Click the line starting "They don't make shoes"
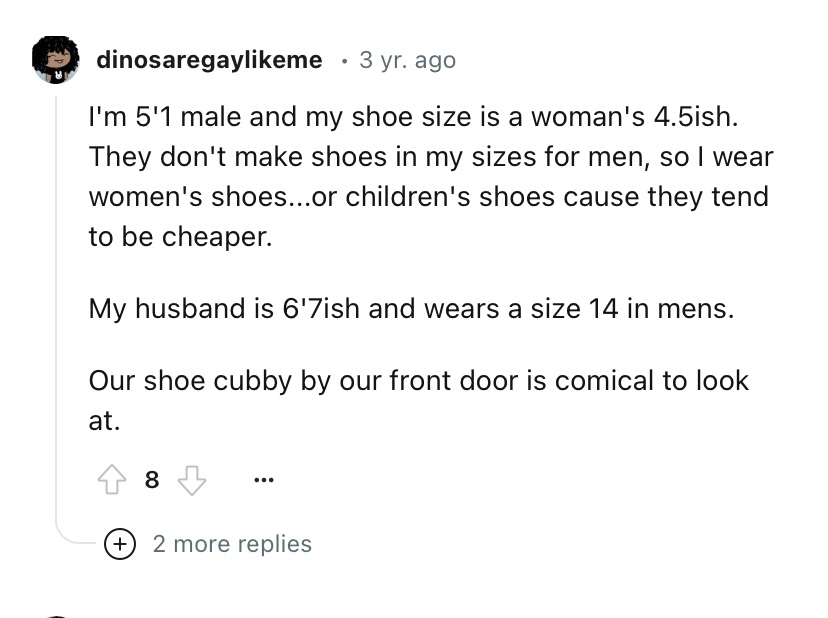 click(x=430, y=158)
